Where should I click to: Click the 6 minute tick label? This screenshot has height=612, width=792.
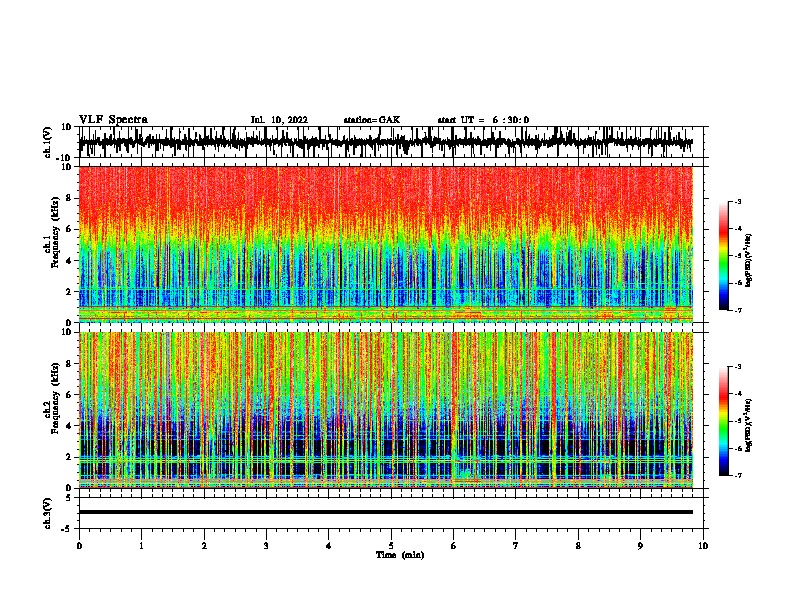coord(454,546)
